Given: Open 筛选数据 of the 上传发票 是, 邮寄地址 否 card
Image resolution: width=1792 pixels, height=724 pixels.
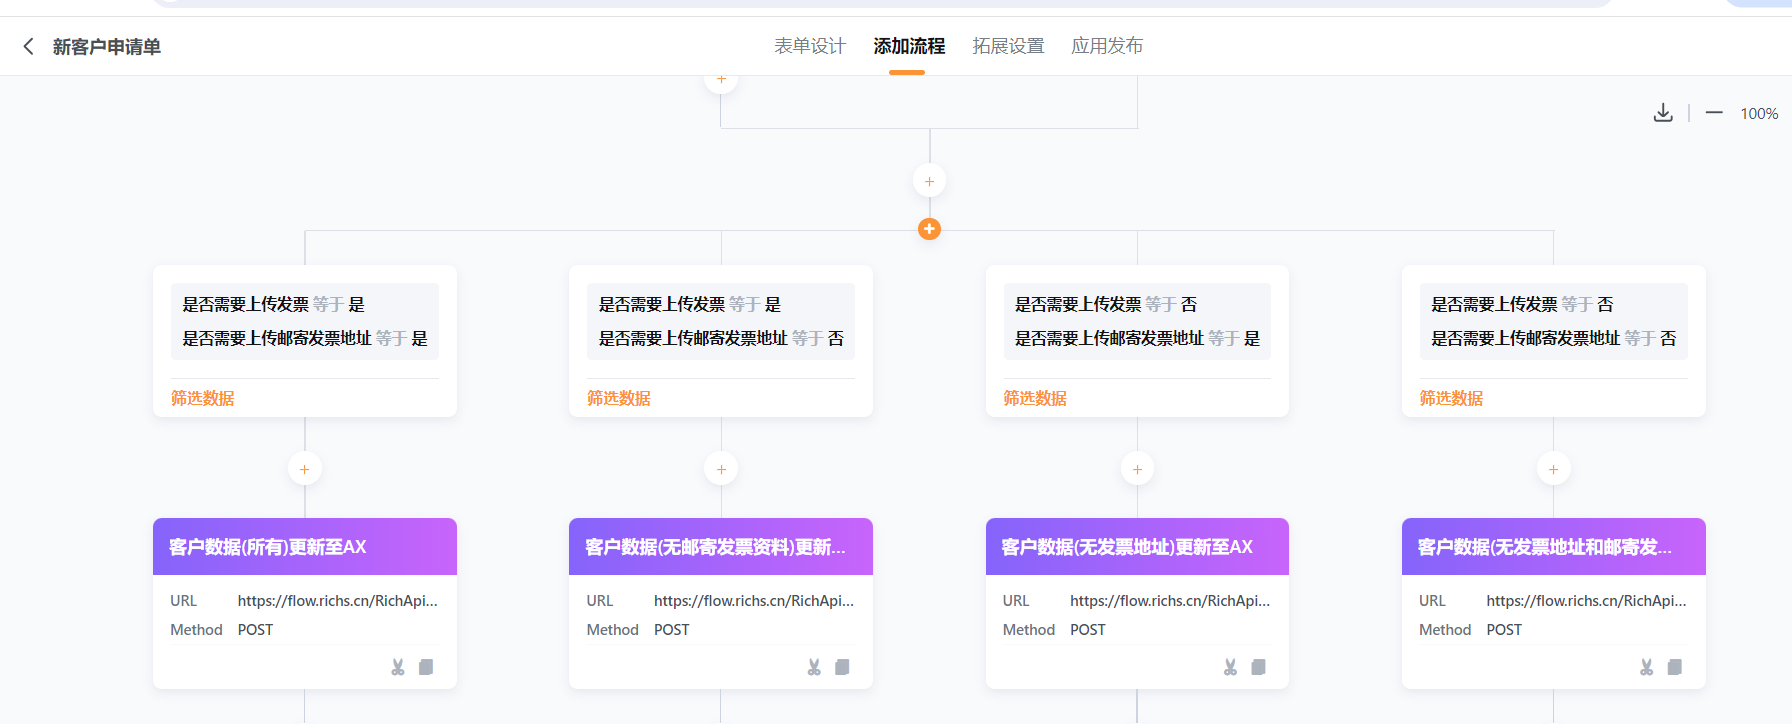Looking at the screenshot, I should pyautogui.click(x=619, y=398).
